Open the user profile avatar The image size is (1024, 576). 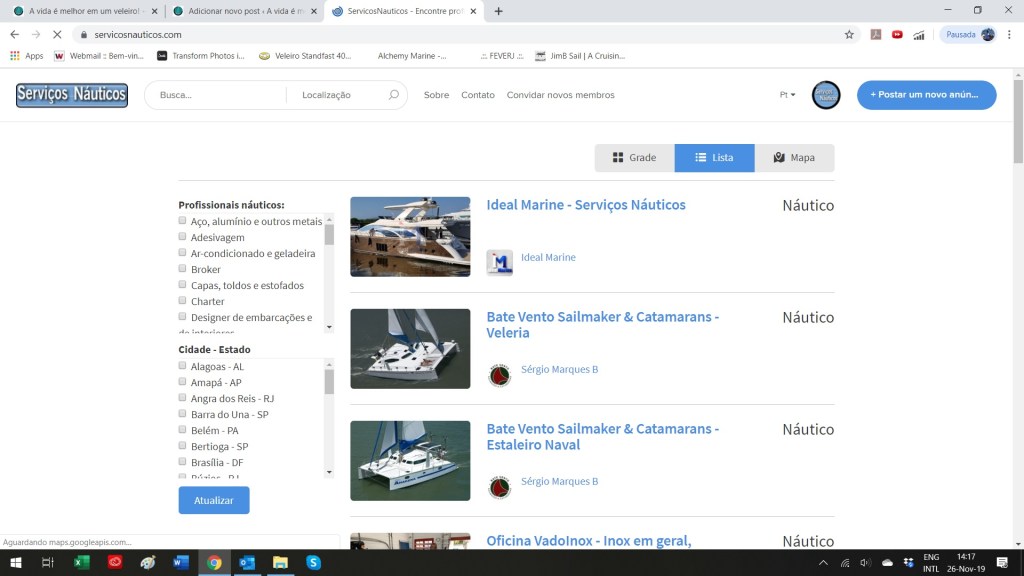pyautogui.click(x=826, y=95)
